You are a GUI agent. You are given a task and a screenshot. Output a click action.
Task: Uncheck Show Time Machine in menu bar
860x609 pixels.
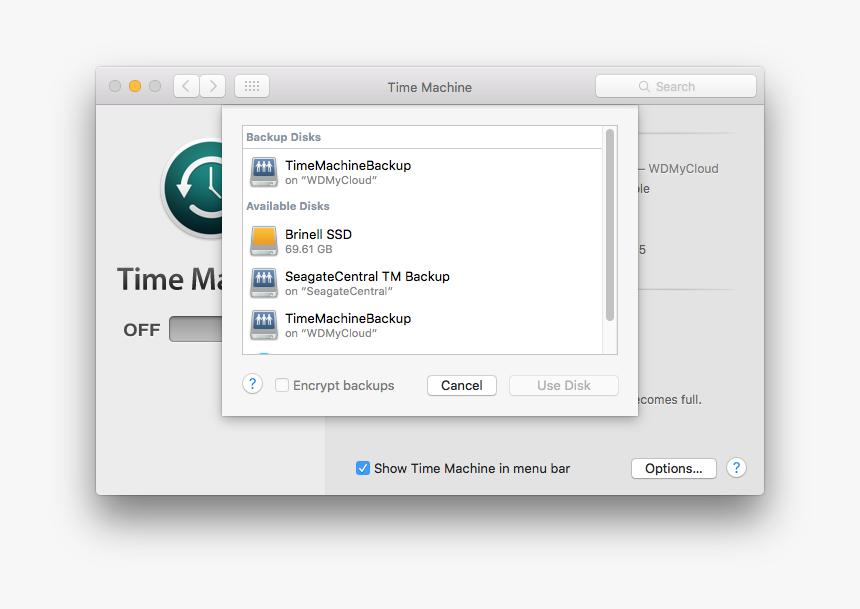[363, 468]
